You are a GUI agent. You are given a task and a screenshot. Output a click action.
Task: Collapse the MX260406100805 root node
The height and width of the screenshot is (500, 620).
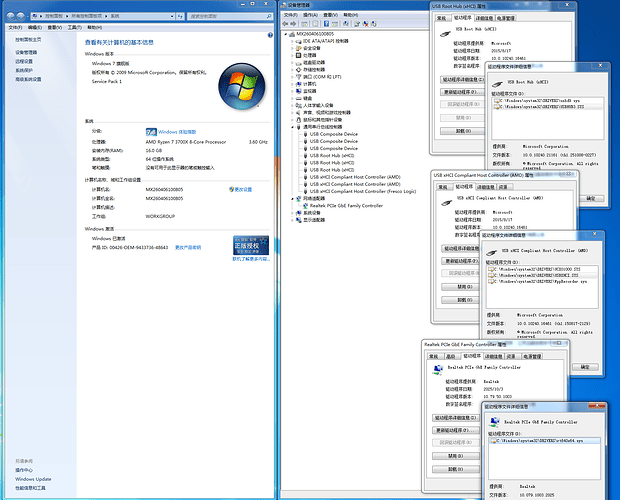(x=286, y=34)
